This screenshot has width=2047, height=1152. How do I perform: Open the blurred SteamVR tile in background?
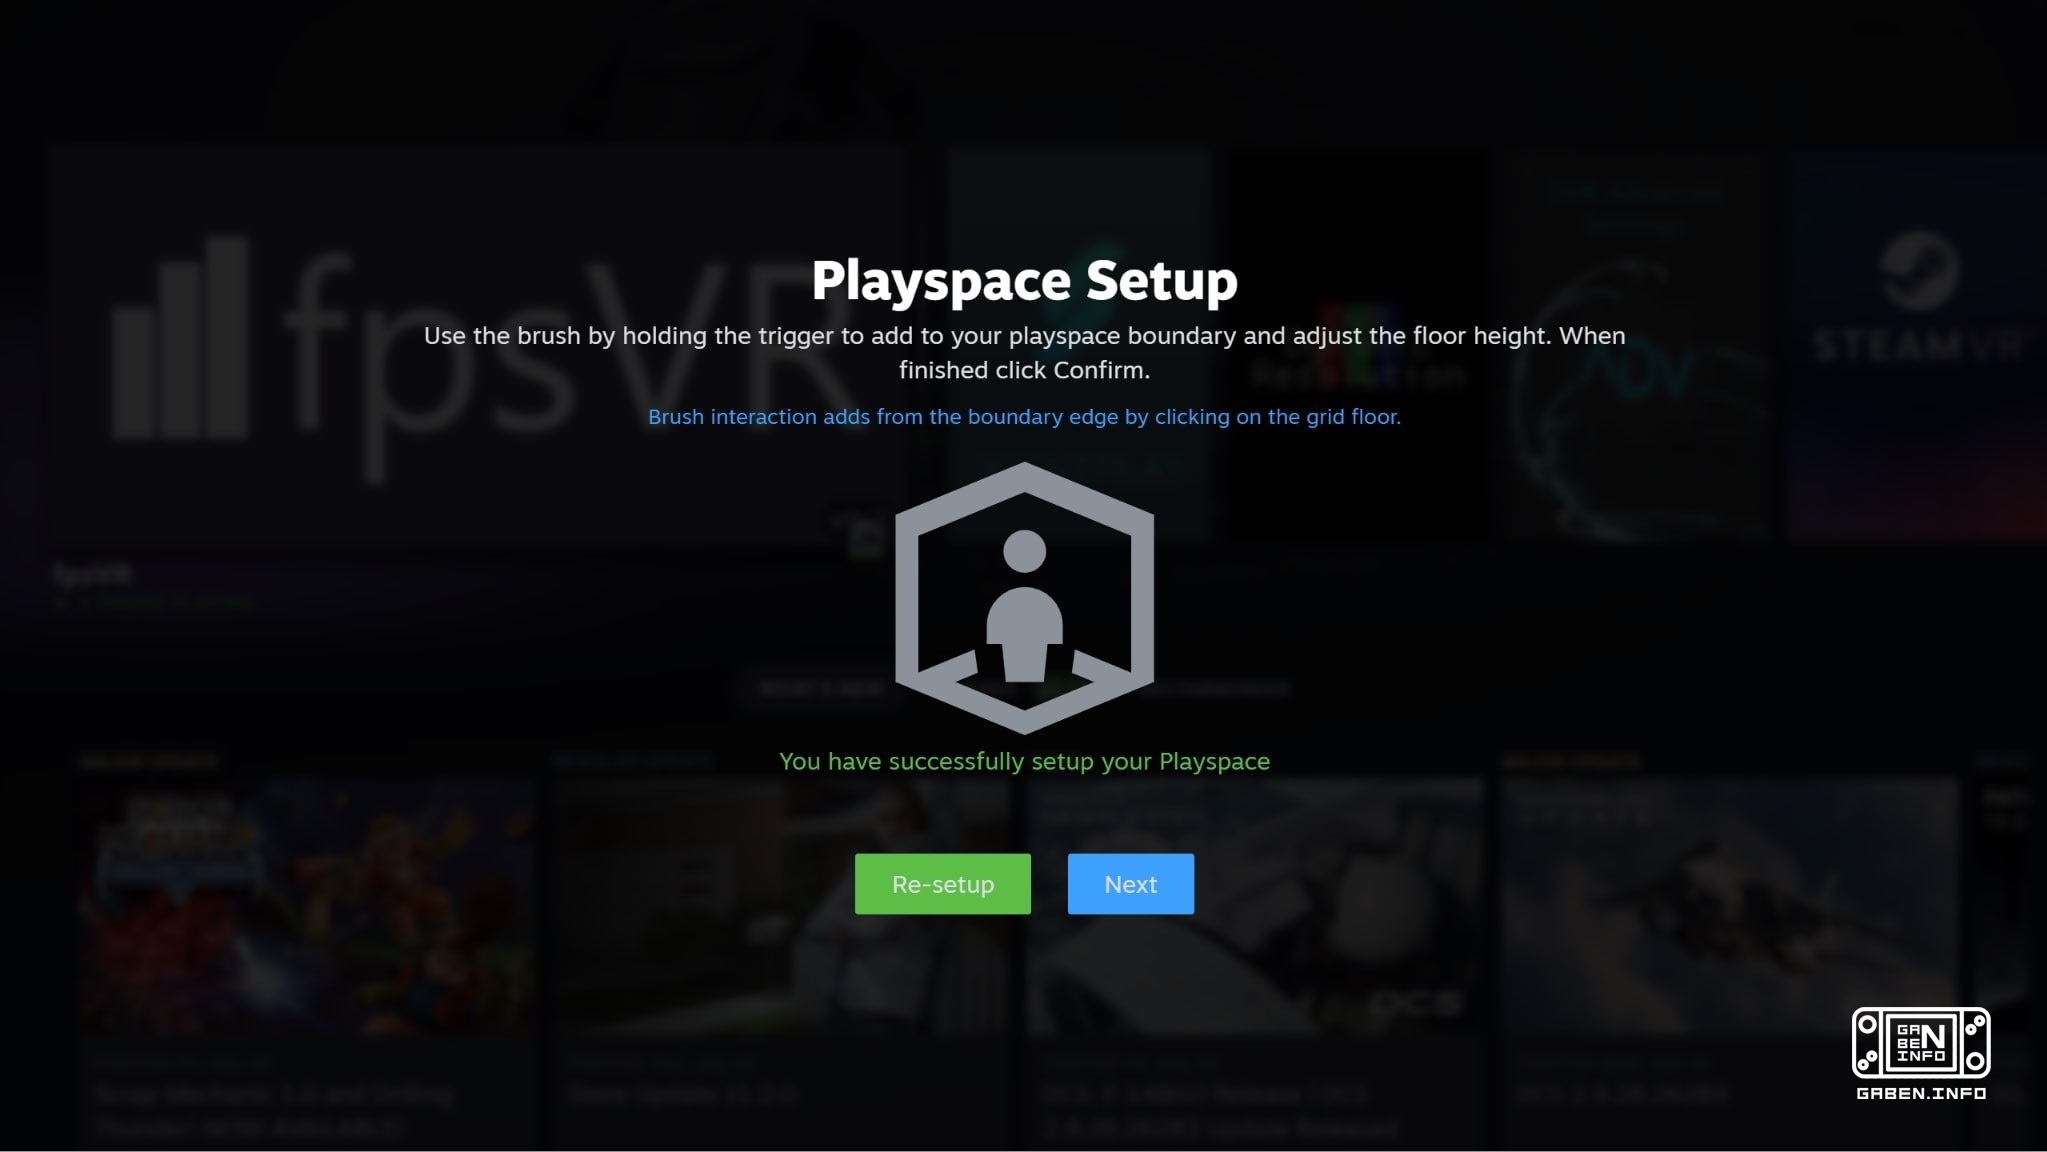(1917, 345)
